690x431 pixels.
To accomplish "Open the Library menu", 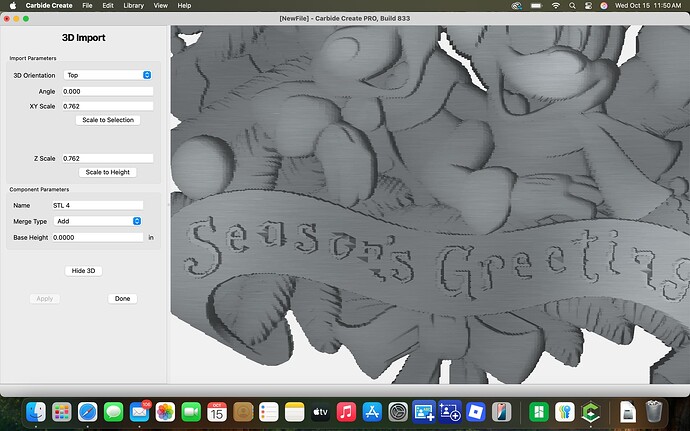I will (133, 6).
